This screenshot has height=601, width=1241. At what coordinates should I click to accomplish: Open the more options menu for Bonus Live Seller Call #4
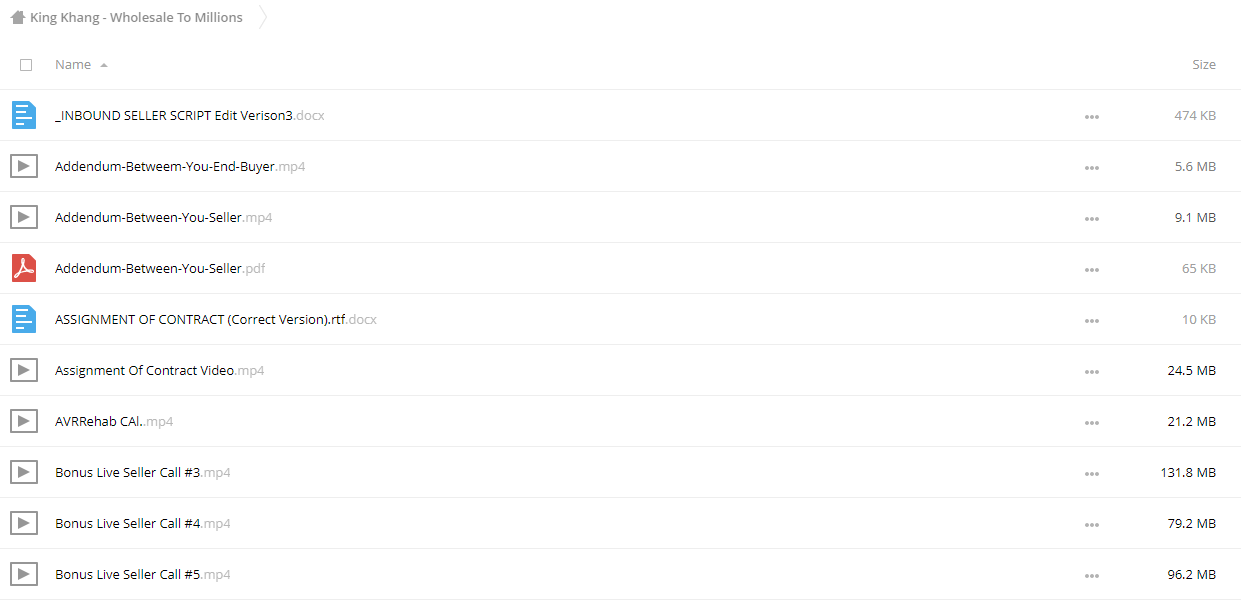1091,524
